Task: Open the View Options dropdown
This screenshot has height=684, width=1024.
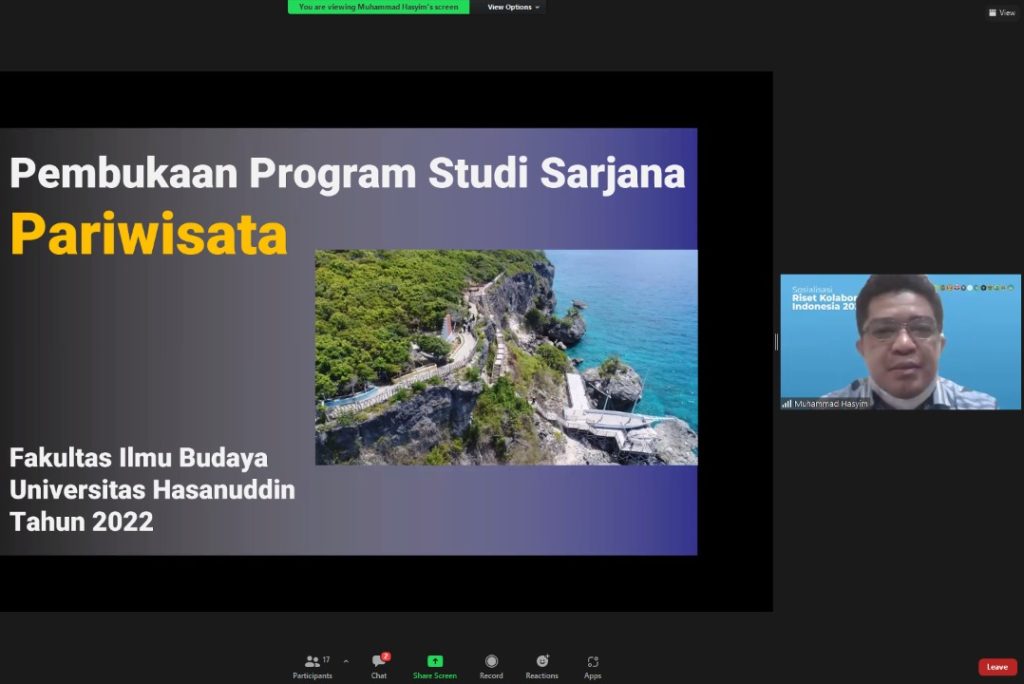Action: [x=512, y=7]
